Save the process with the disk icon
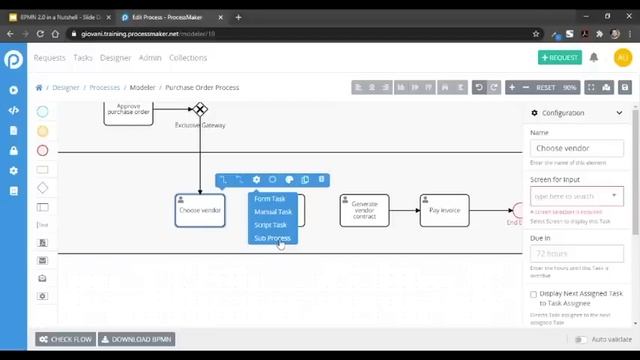 [x=625, y=87]
